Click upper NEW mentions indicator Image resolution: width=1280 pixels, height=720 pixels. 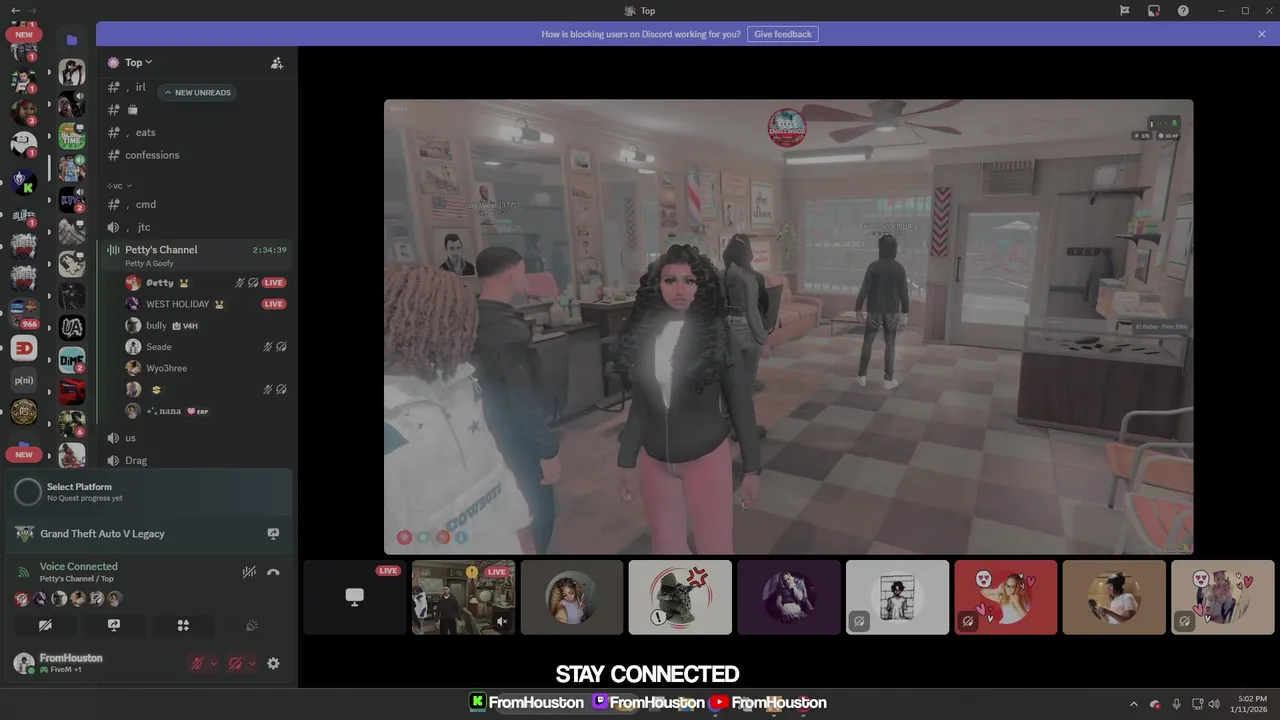(x=24, y=34)
